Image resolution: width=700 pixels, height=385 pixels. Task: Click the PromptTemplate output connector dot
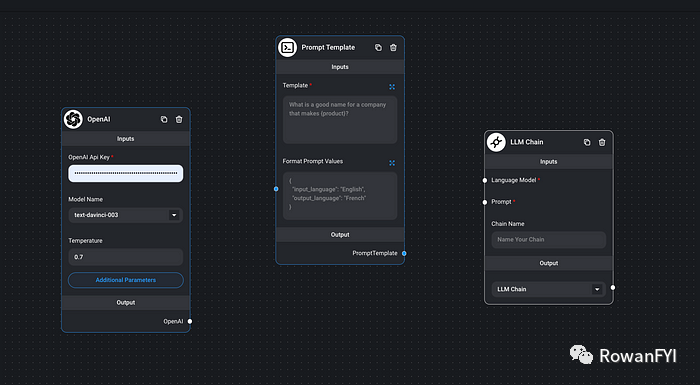(x=404, y=253)
